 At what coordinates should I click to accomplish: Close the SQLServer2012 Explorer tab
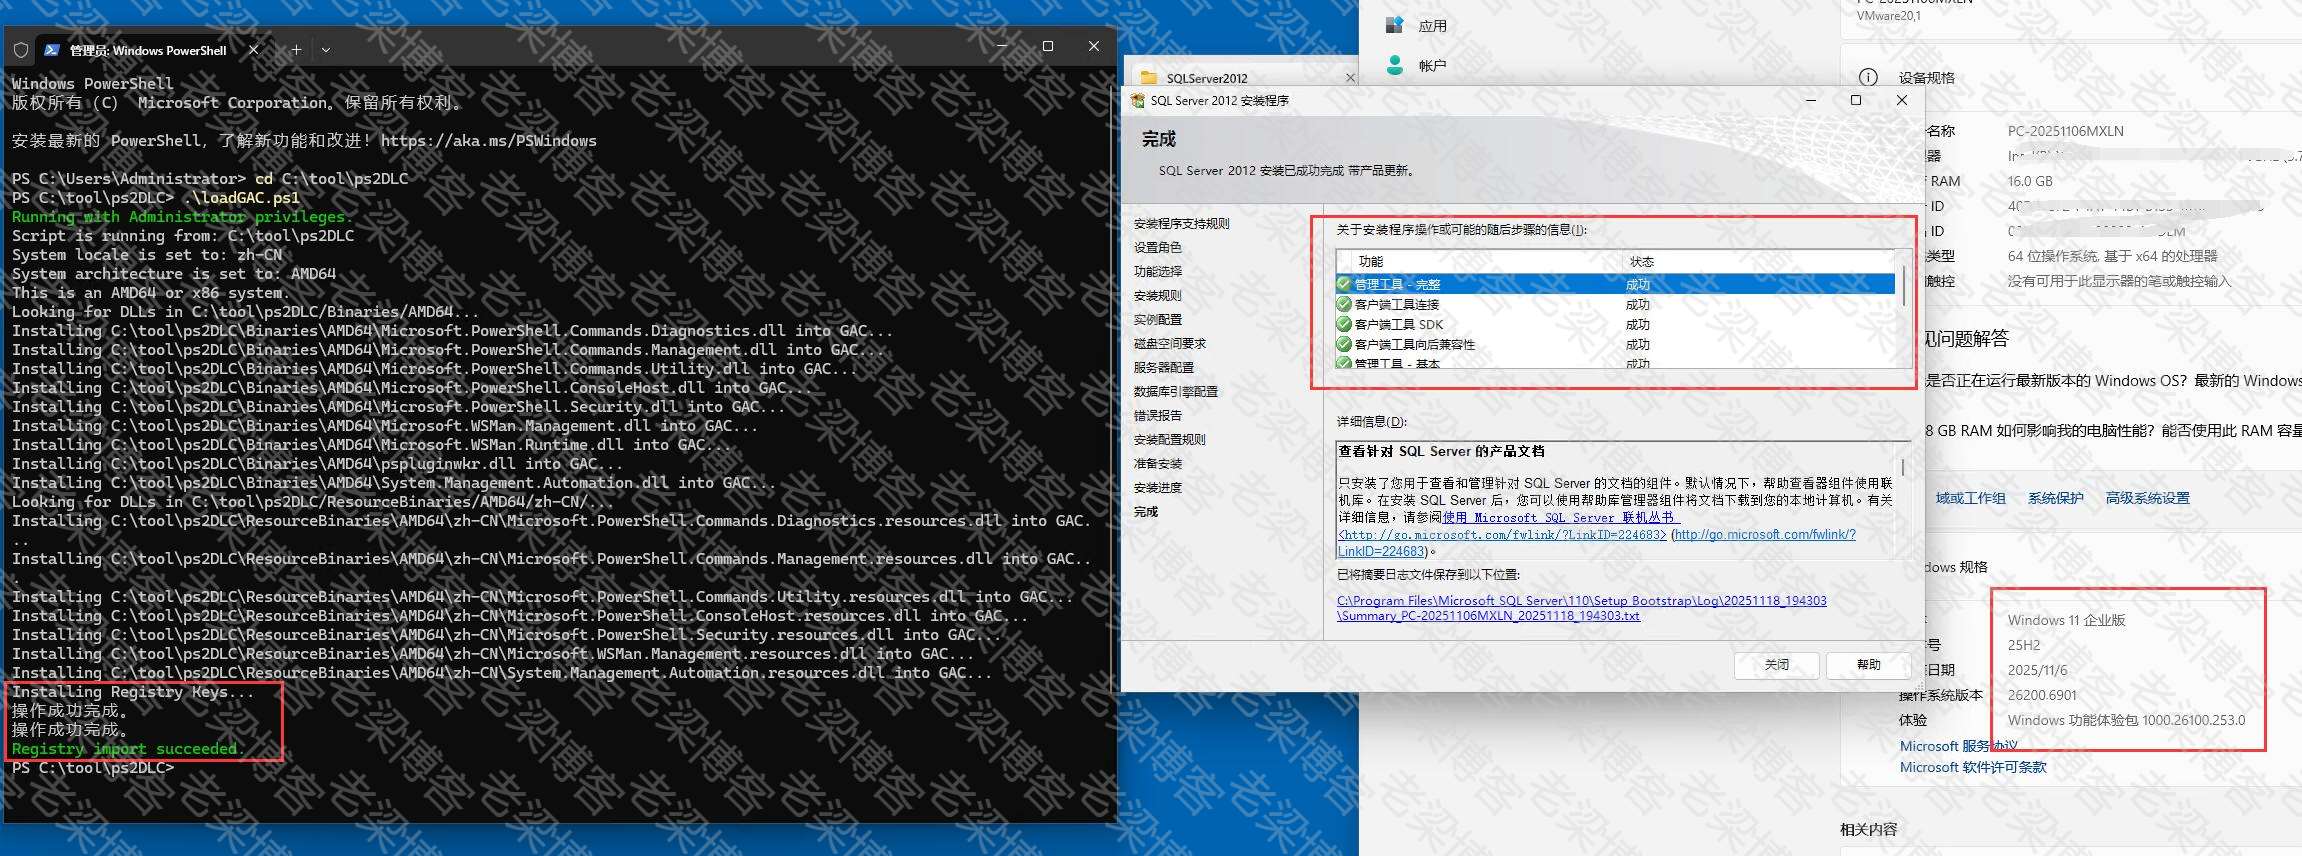1350,78
